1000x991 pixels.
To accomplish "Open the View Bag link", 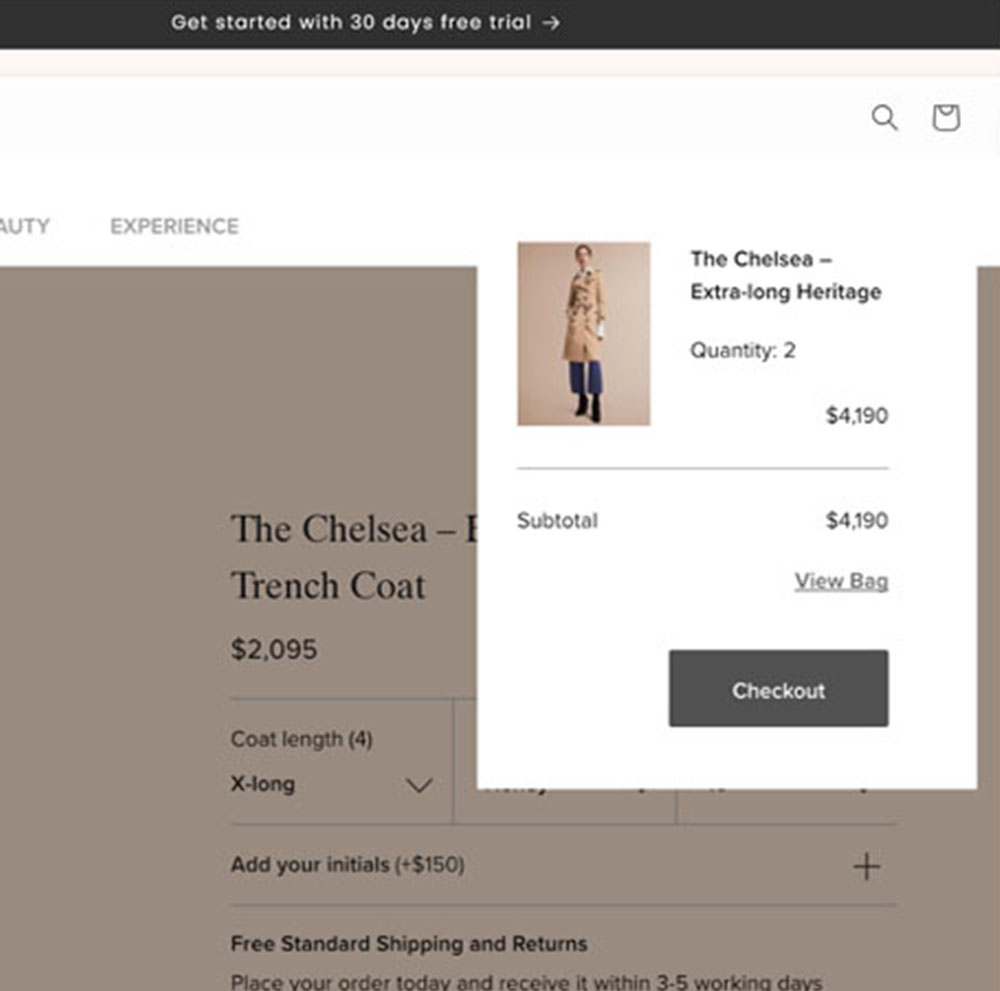I will [841, 581].
